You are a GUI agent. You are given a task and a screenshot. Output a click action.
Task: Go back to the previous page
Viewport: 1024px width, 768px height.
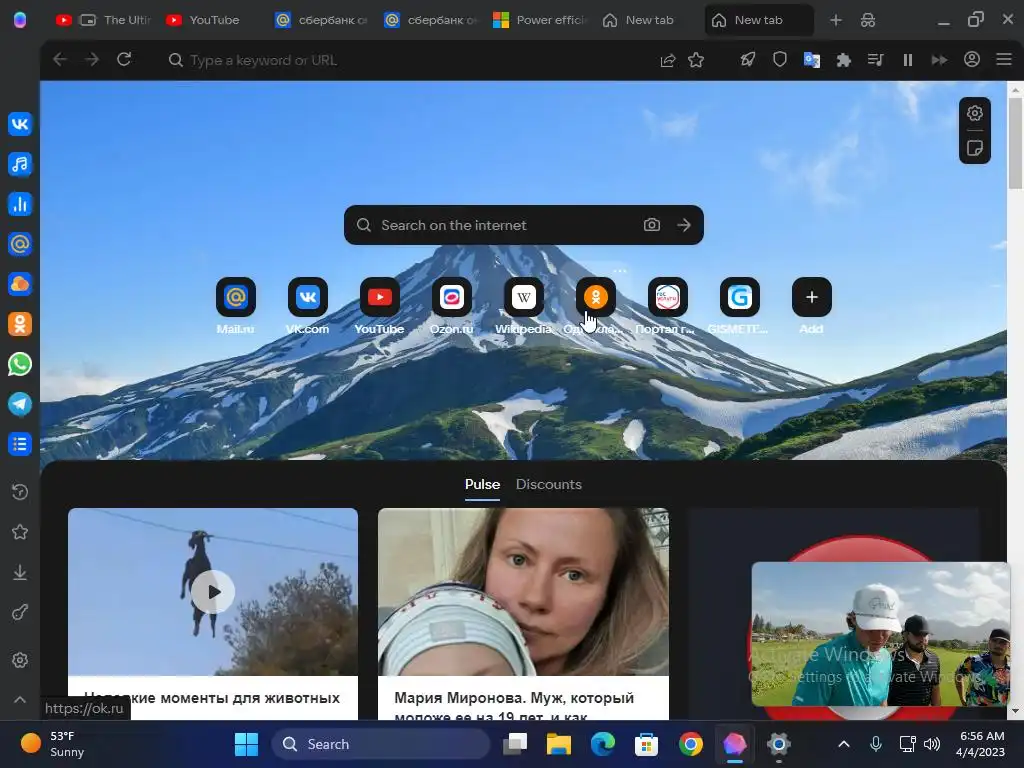click(x=60, y=59)
